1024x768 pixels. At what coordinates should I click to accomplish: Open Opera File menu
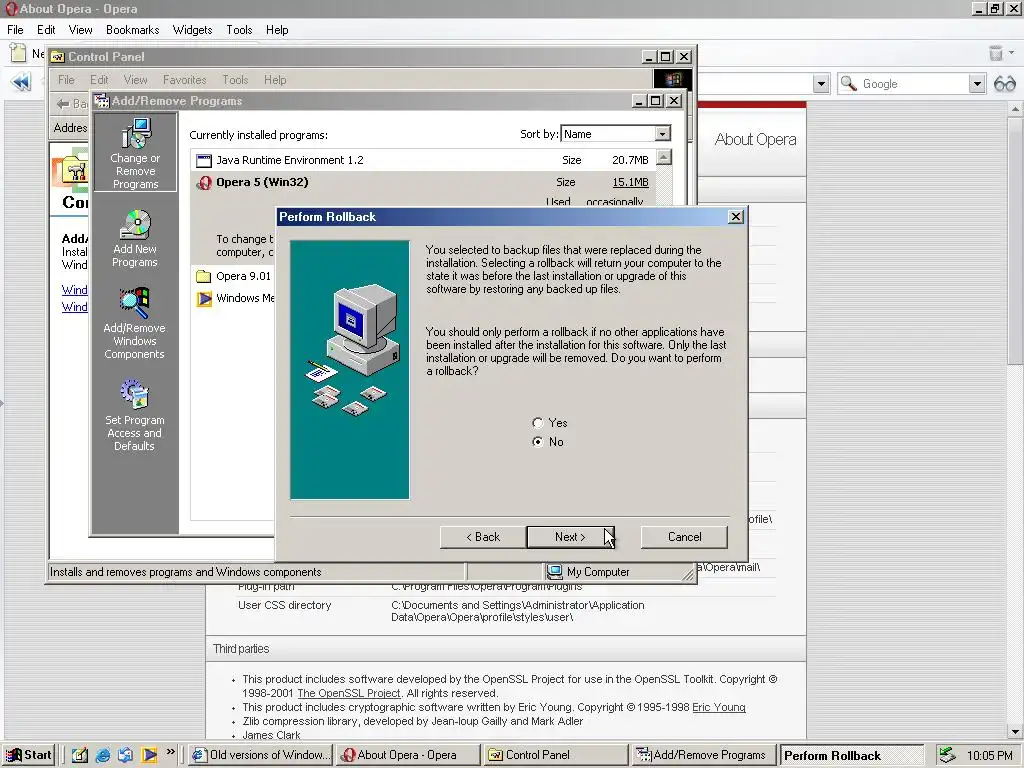(x=15, y=30)
